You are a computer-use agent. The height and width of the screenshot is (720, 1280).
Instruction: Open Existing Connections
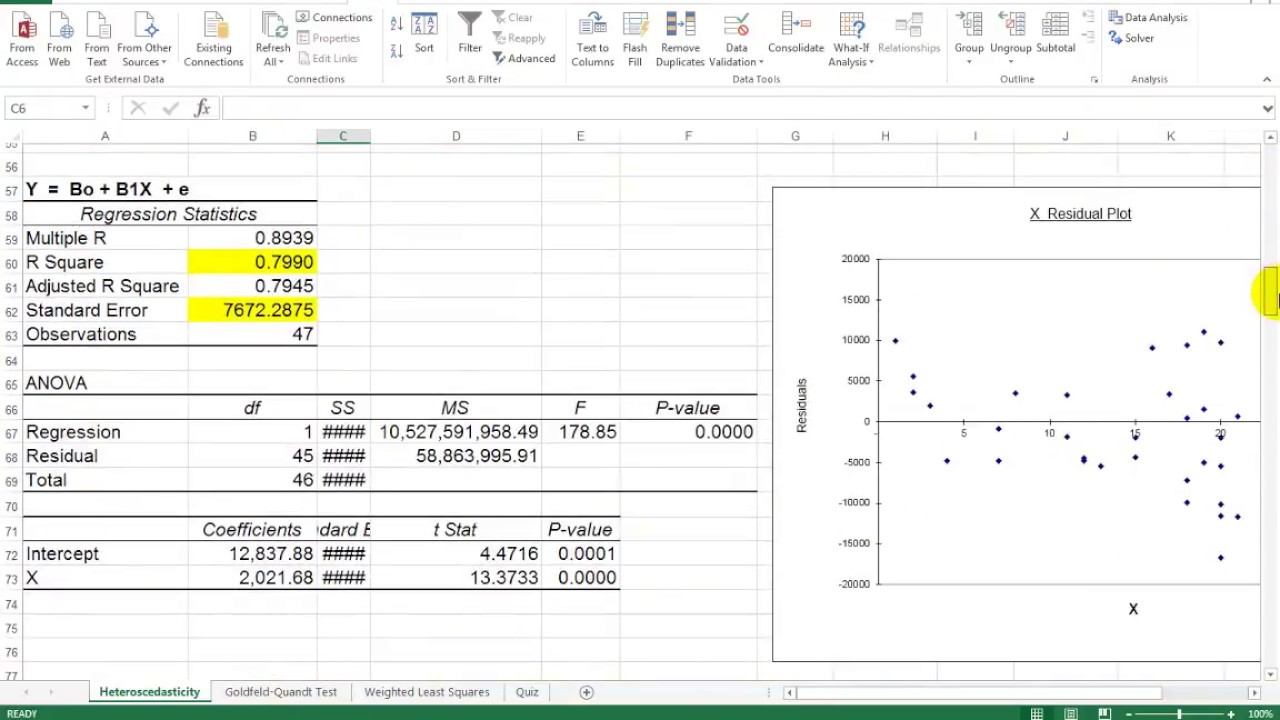click(213, 40)
